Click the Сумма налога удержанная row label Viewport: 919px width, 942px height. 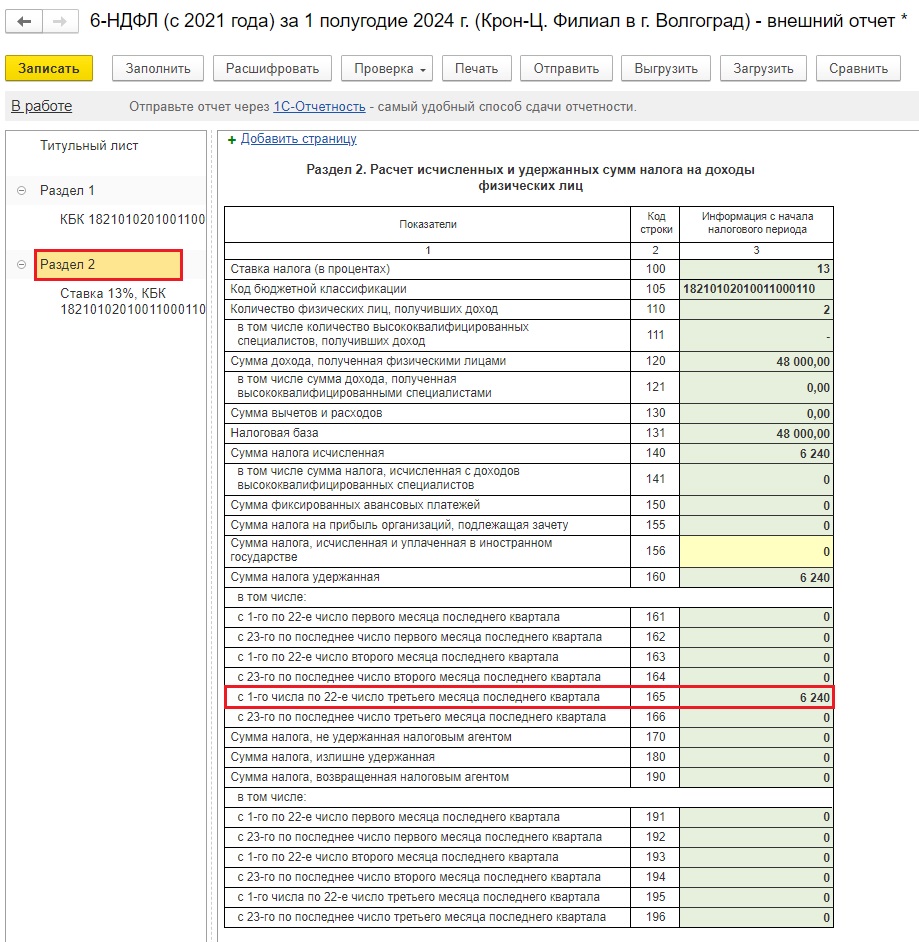point(305,577)
